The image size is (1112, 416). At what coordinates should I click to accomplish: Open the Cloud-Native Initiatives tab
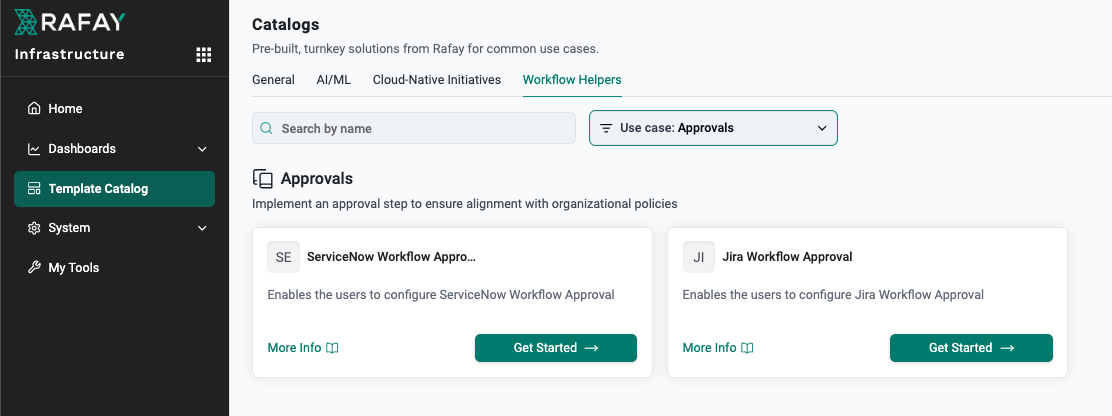coord(437,80)
